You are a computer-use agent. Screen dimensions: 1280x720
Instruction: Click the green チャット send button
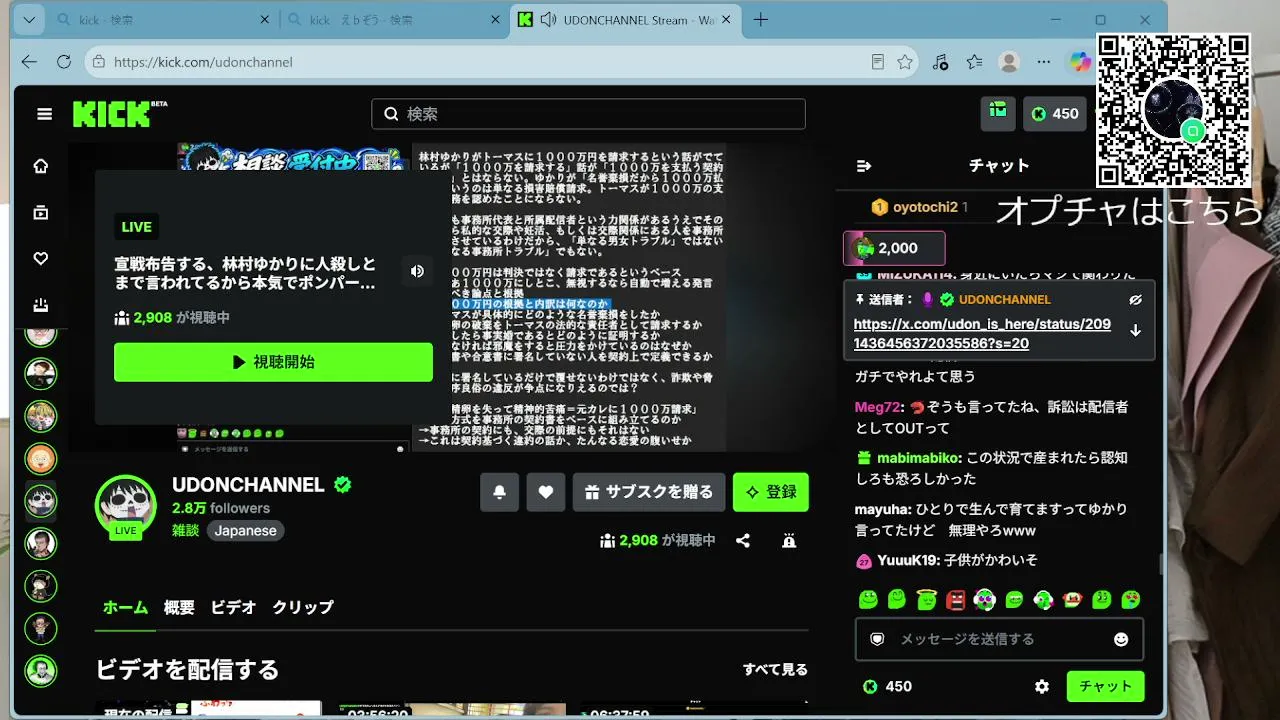coord(1106,686)
